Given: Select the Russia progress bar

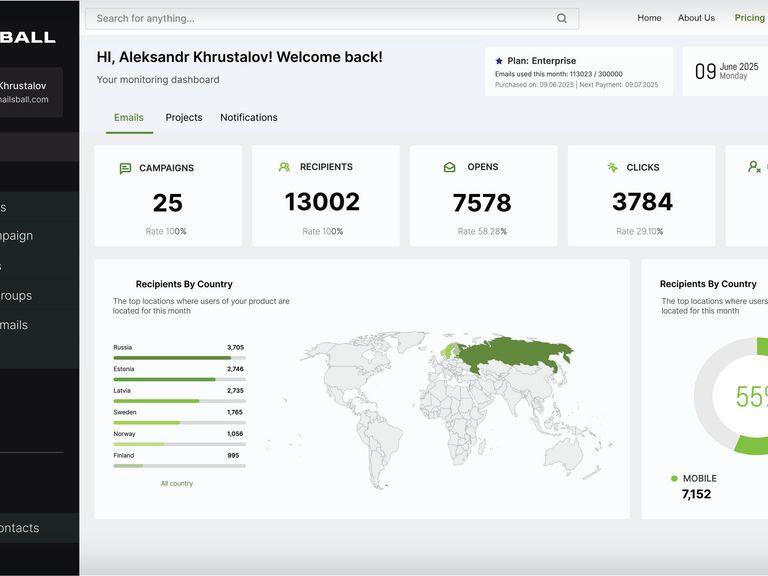Looking at the screenshot, I should tap(179, 358).
